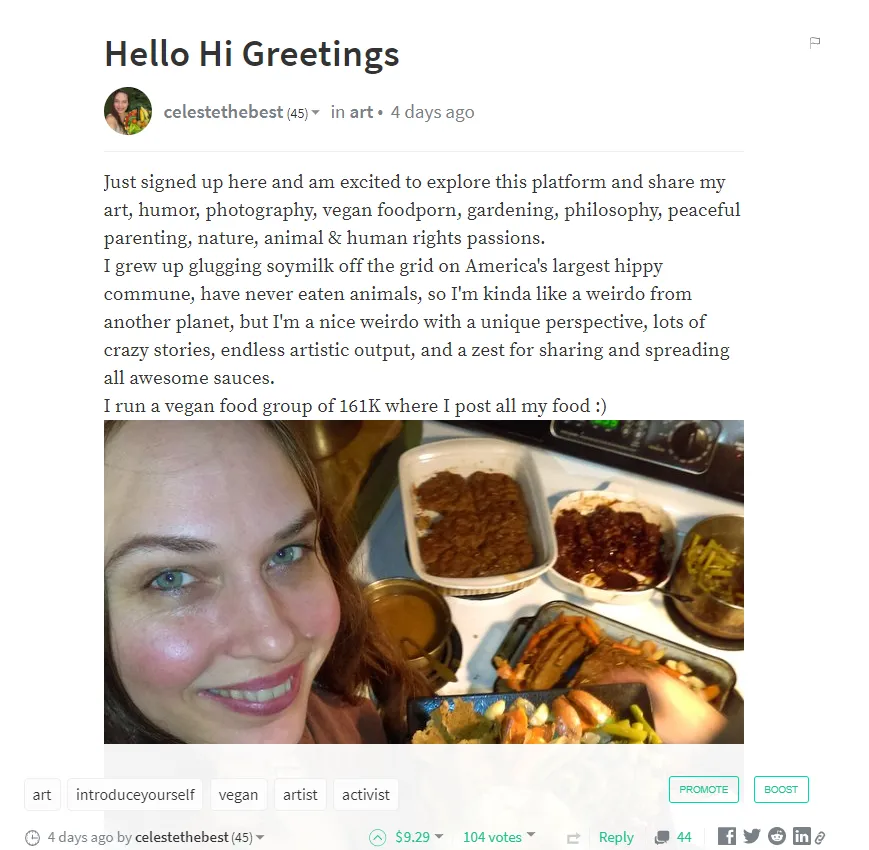Click the PROMOTE button
869x850 pixels.
click(x=704, y=790)
